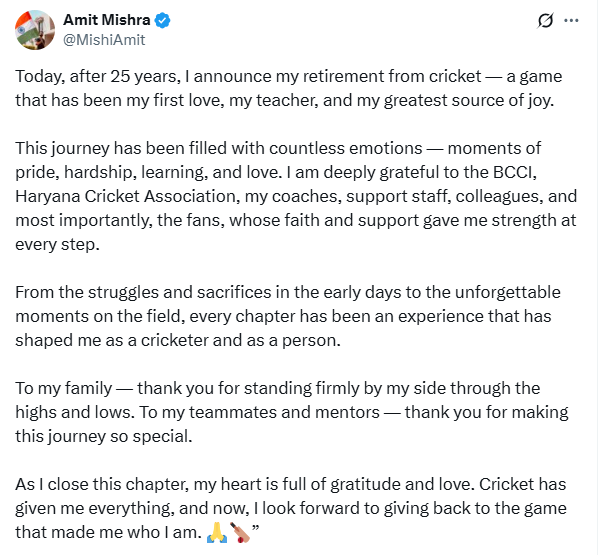
Task: Click the paragraph starting 'As I close this chapter'
Action: tap(291, 508)
